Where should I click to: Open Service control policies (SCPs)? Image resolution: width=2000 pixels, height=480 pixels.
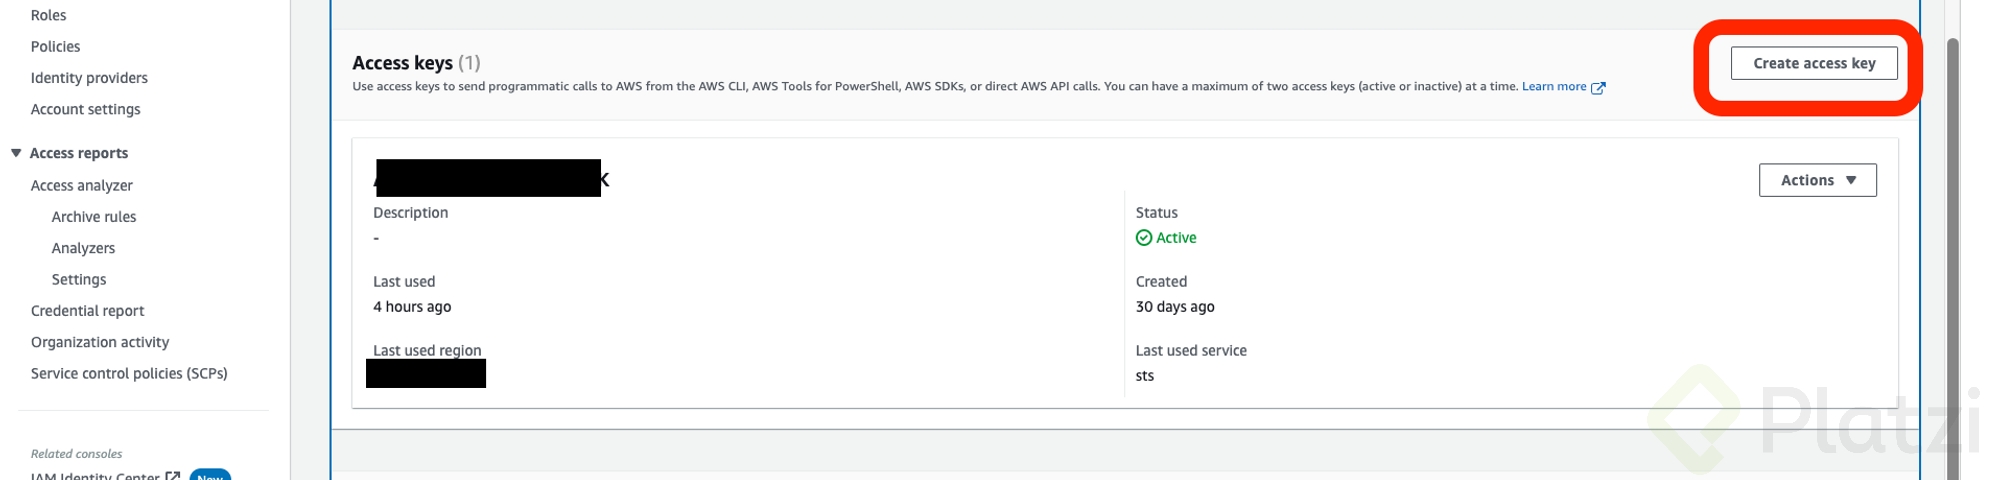pos(129,374)
